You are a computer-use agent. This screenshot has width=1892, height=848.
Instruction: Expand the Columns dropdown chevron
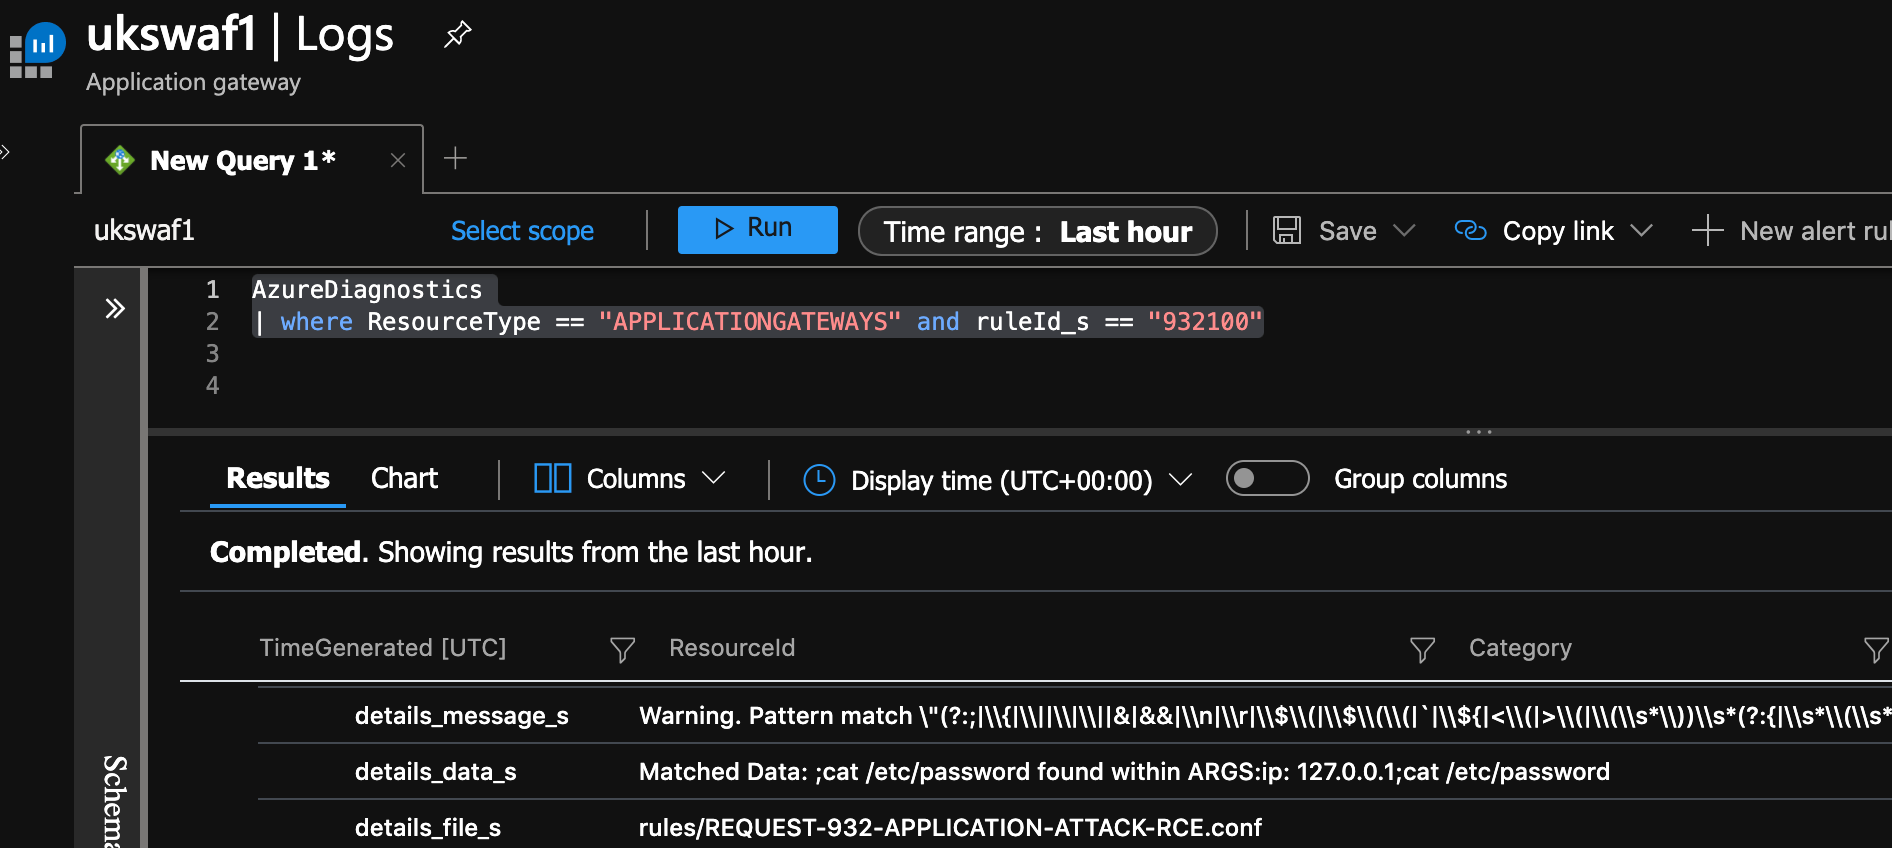(x=713, y=478)
